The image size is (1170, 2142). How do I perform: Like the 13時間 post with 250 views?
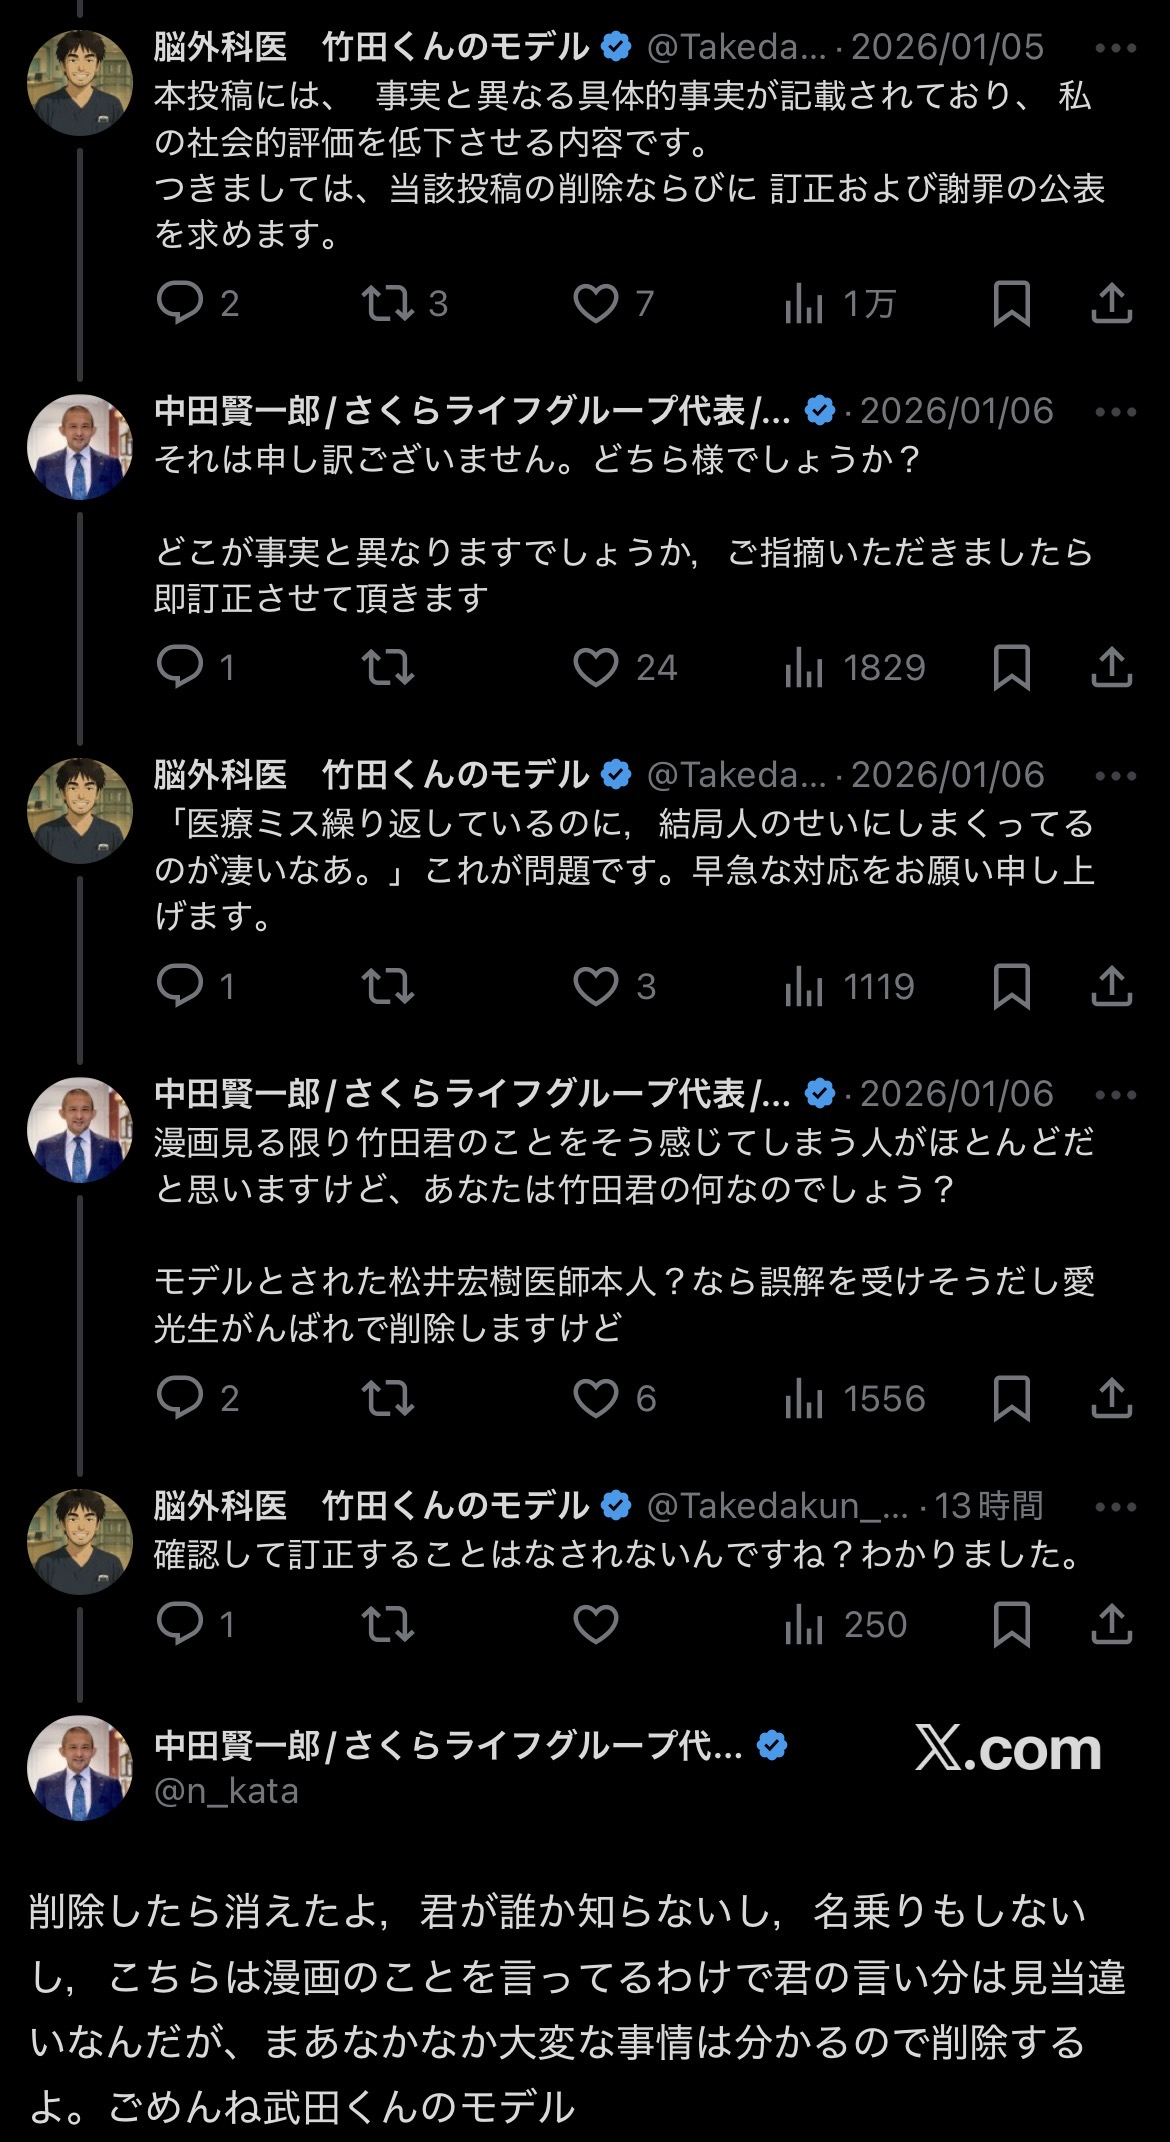point(596,1624)
